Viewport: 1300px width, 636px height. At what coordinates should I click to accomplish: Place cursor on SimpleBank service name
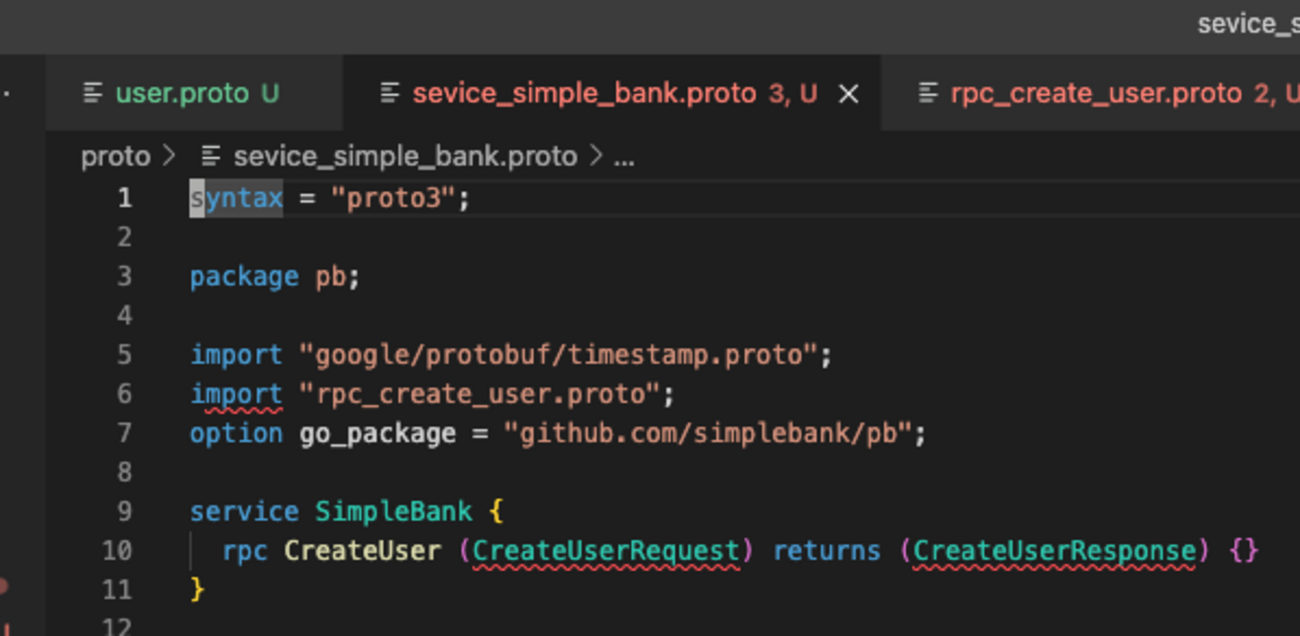[x=393, y=512]
